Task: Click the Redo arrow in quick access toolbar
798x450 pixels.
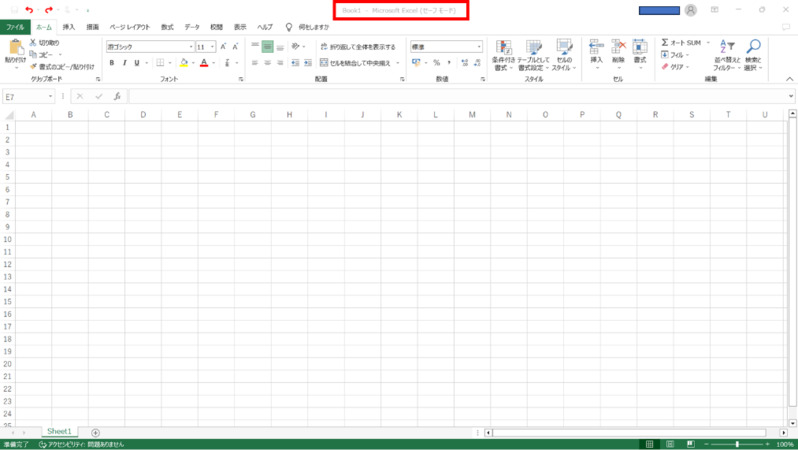Action: coord(49,10)
